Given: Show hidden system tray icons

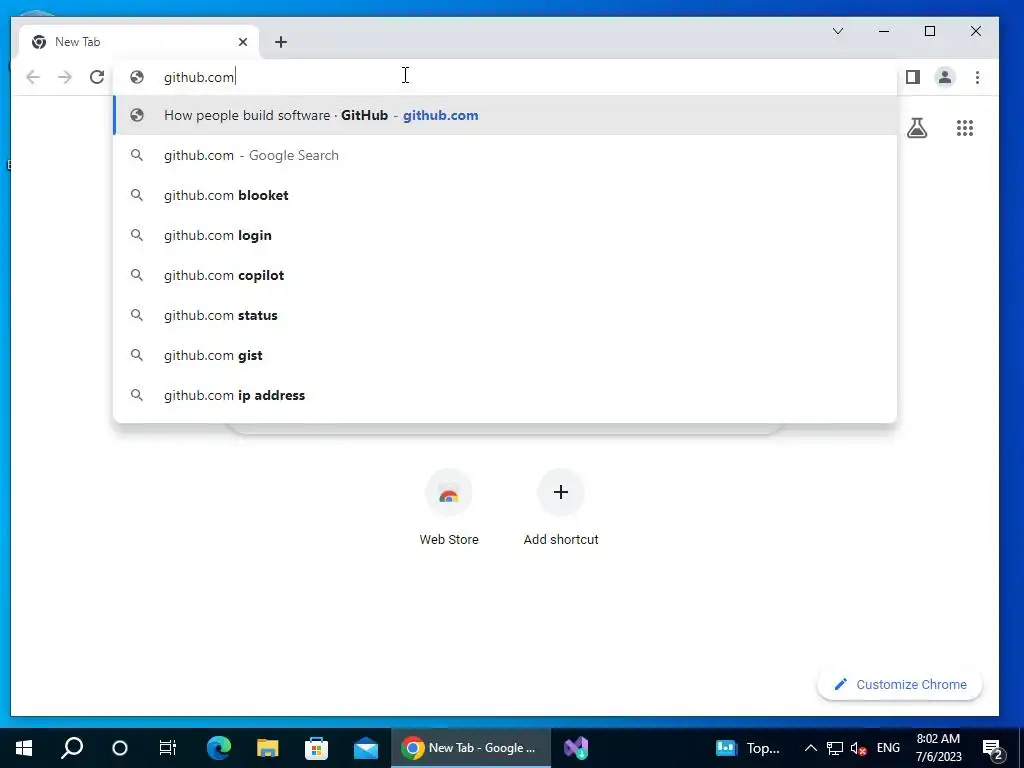Looking at the screenshot, I should (x=810, y=748).
